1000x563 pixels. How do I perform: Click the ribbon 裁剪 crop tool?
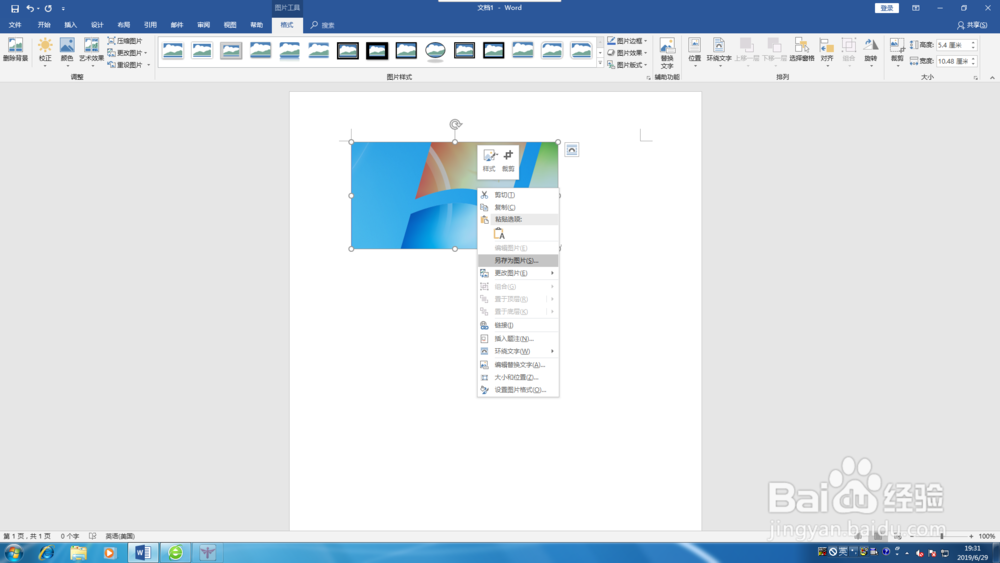point(897,50)
